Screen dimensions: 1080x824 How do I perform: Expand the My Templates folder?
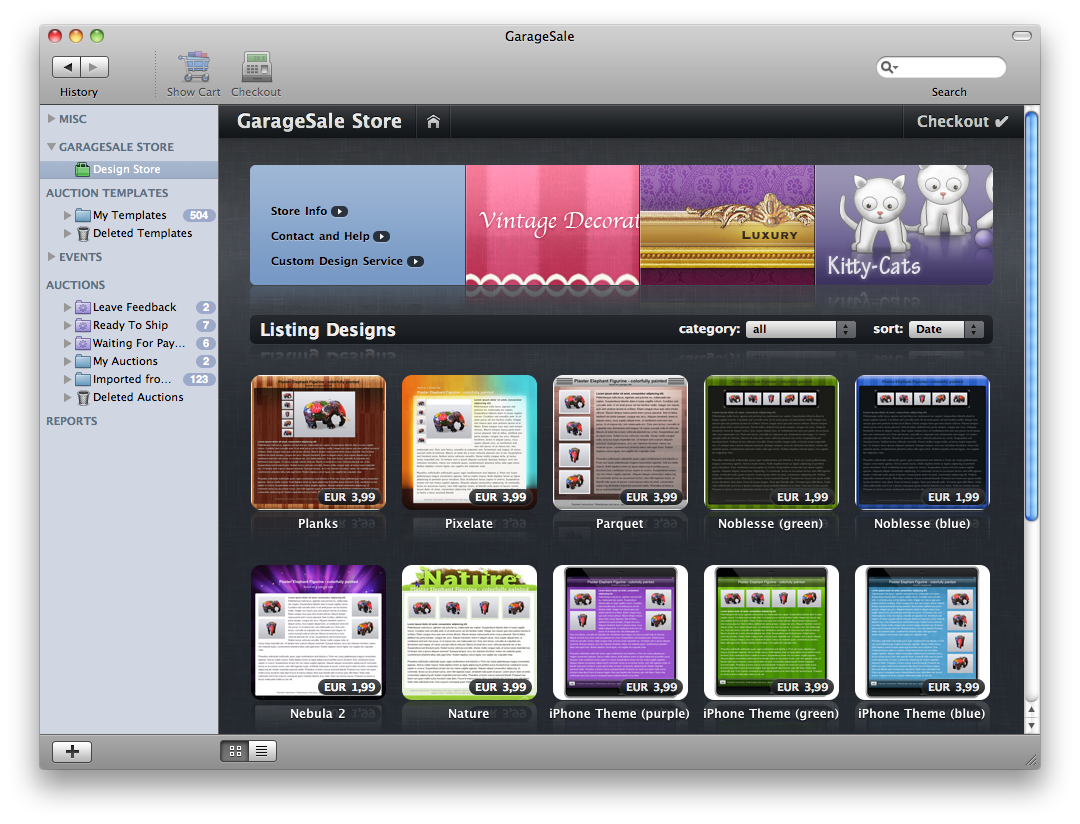(x=68, y=215)
